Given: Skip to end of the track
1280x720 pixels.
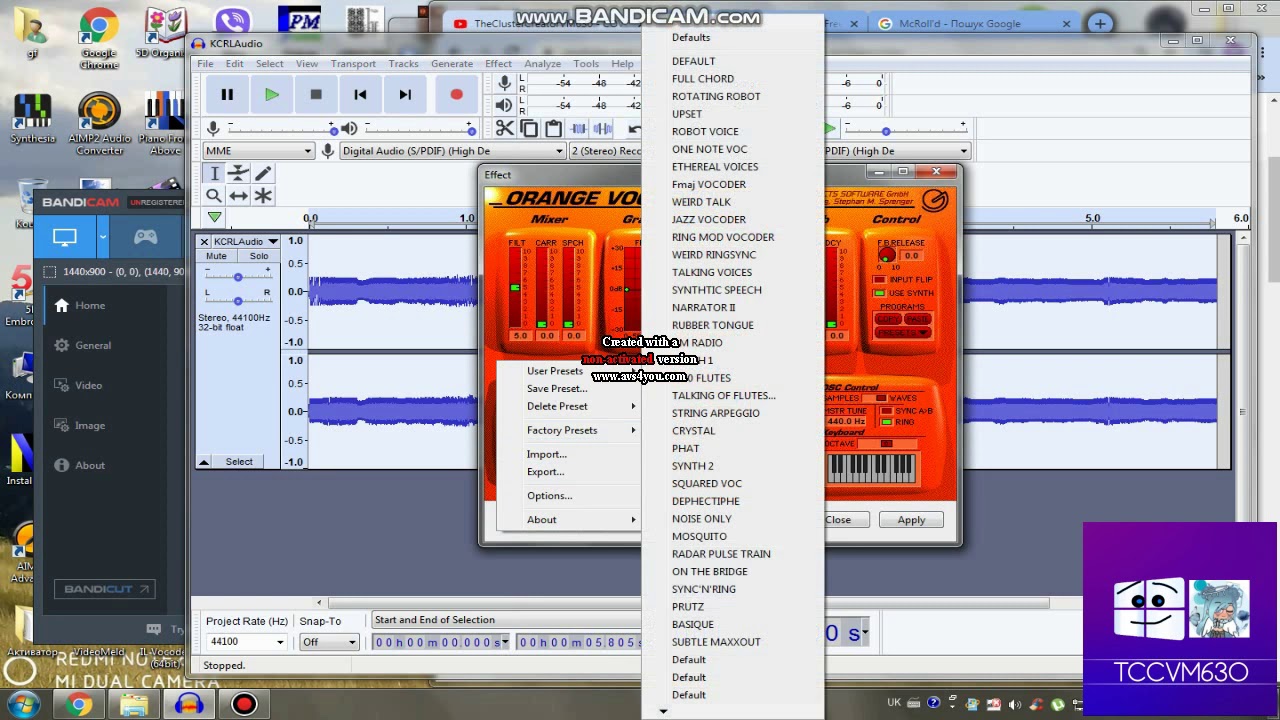Looking at the screenshot, I should (x=405, y=95).
